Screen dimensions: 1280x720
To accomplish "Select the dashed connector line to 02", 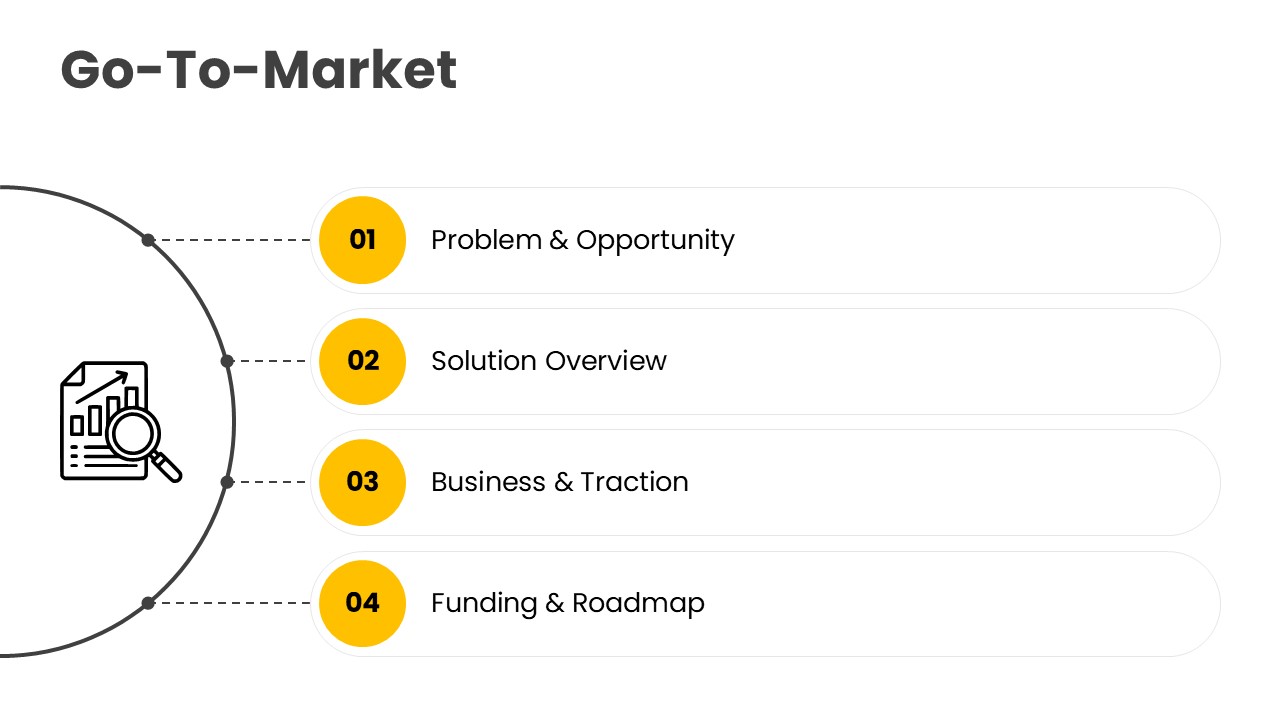I will pos(272,361).
